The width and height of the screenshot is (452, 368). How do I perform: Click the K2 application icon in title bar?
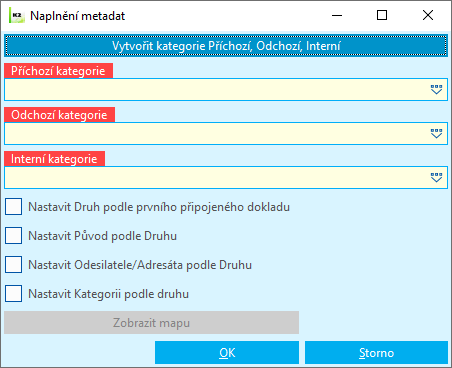click(17, 16)
